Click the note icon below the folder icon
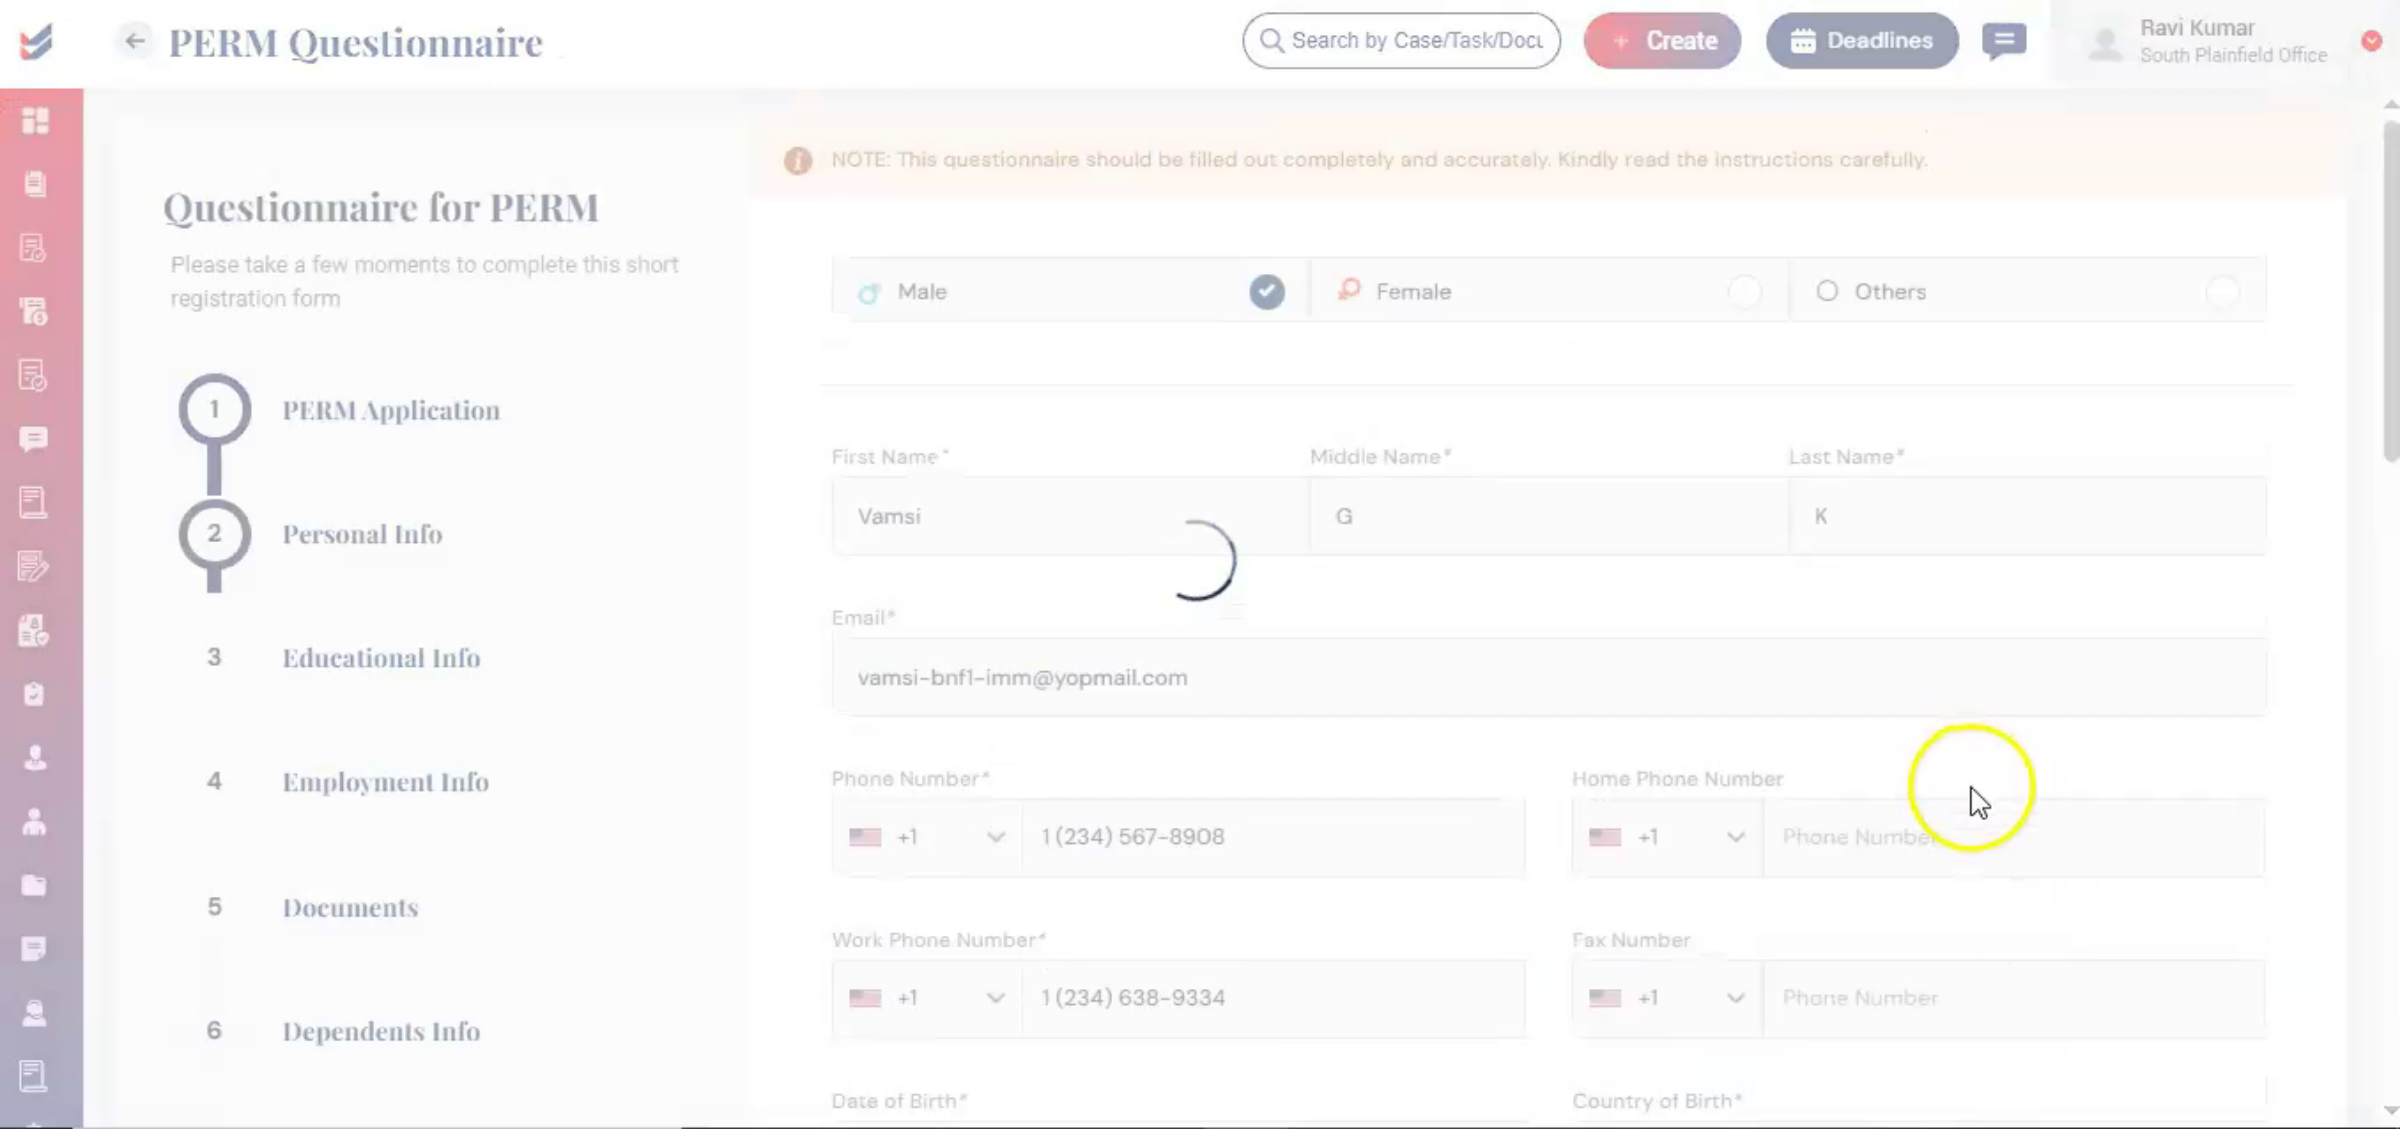Image resolution: width=2400 pixels, height=1129 pixels. pos(34,949)
